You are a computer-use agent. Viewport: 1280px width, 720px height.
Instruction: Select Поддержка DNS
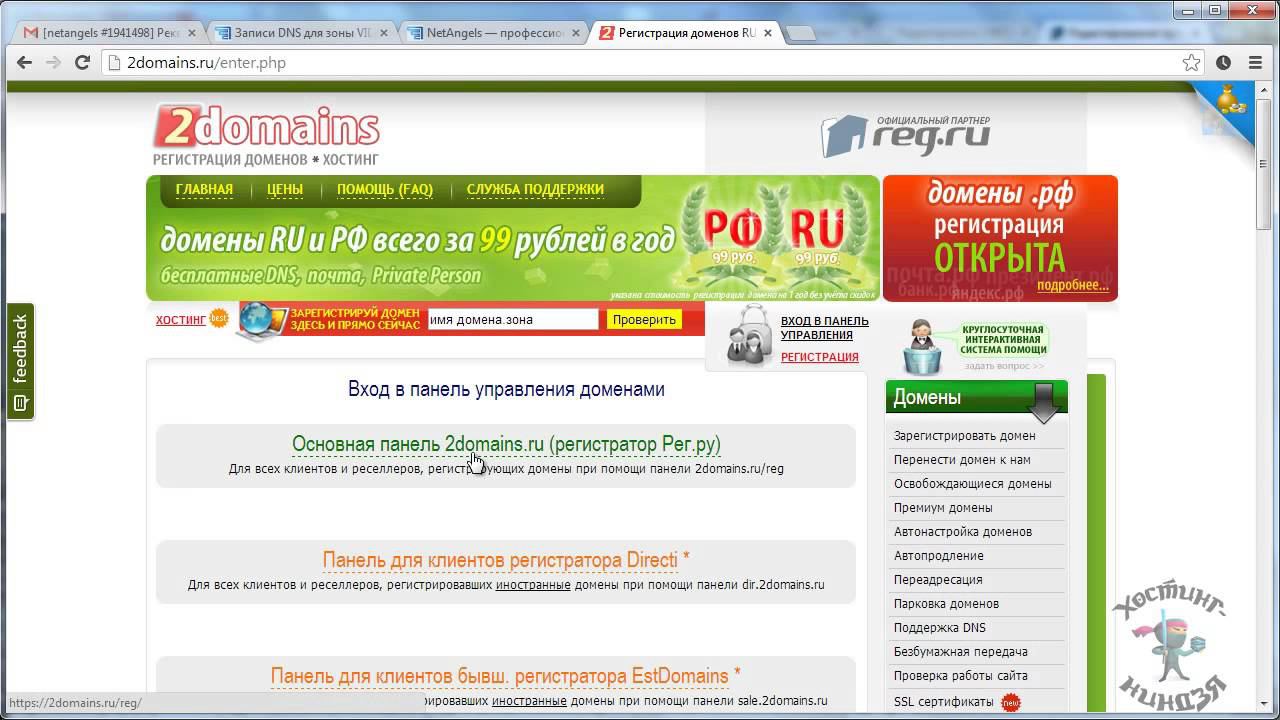940,628
